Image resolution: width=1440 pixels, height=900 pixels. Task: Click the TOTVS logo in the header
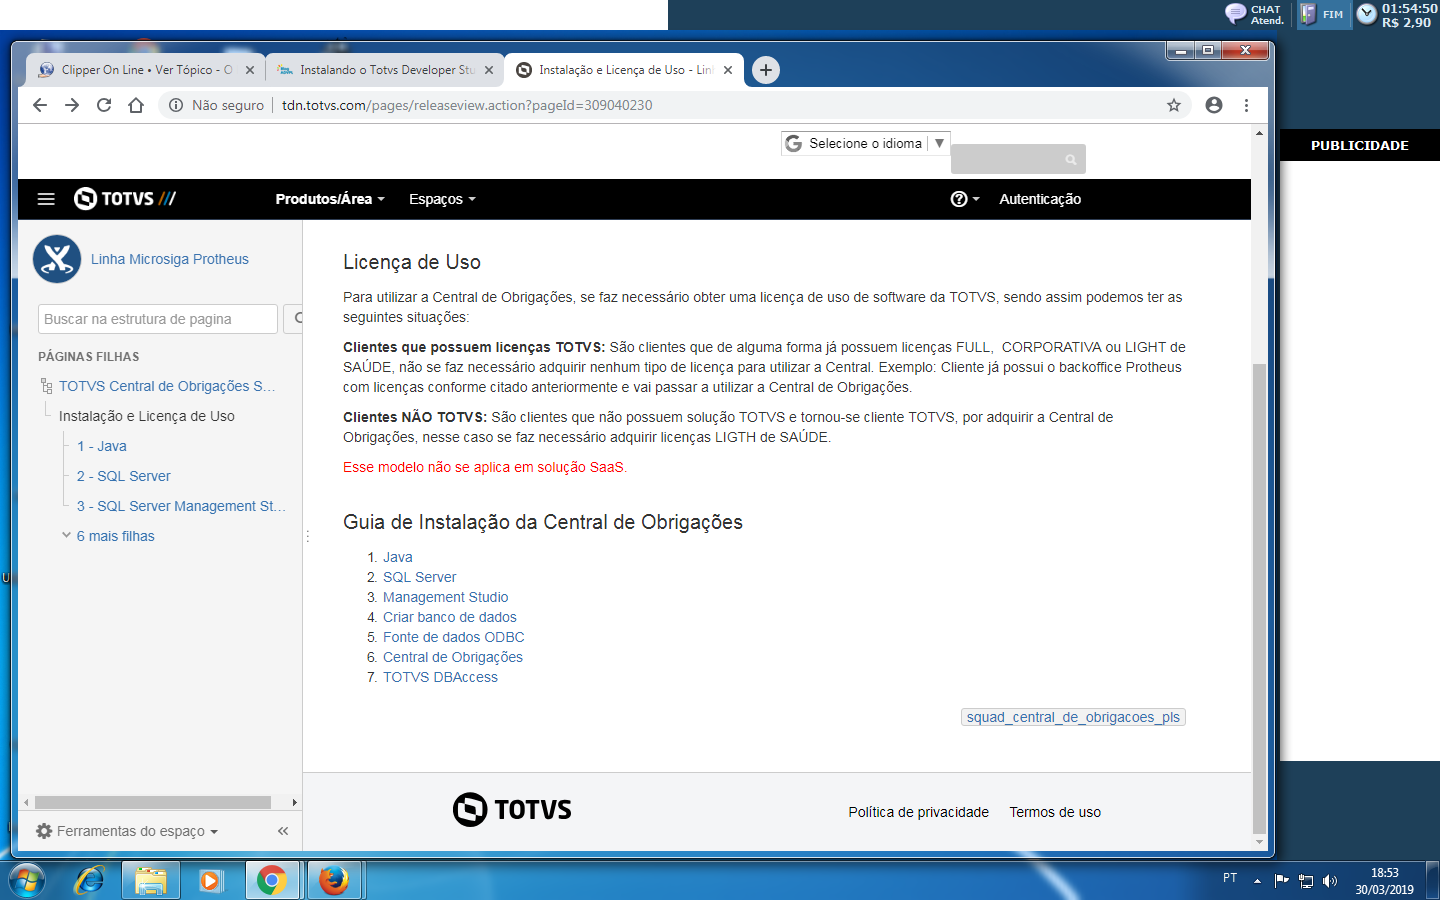click(125, 199)
